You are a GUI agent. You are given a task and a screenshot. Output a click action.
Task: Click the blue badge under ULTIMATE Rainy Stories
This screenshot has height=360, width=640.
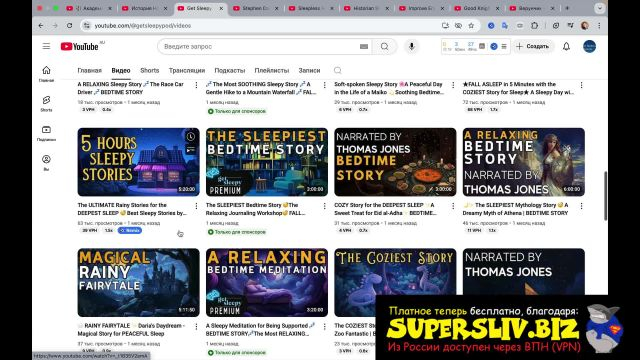pyautogui.click(x=130, y=231)
